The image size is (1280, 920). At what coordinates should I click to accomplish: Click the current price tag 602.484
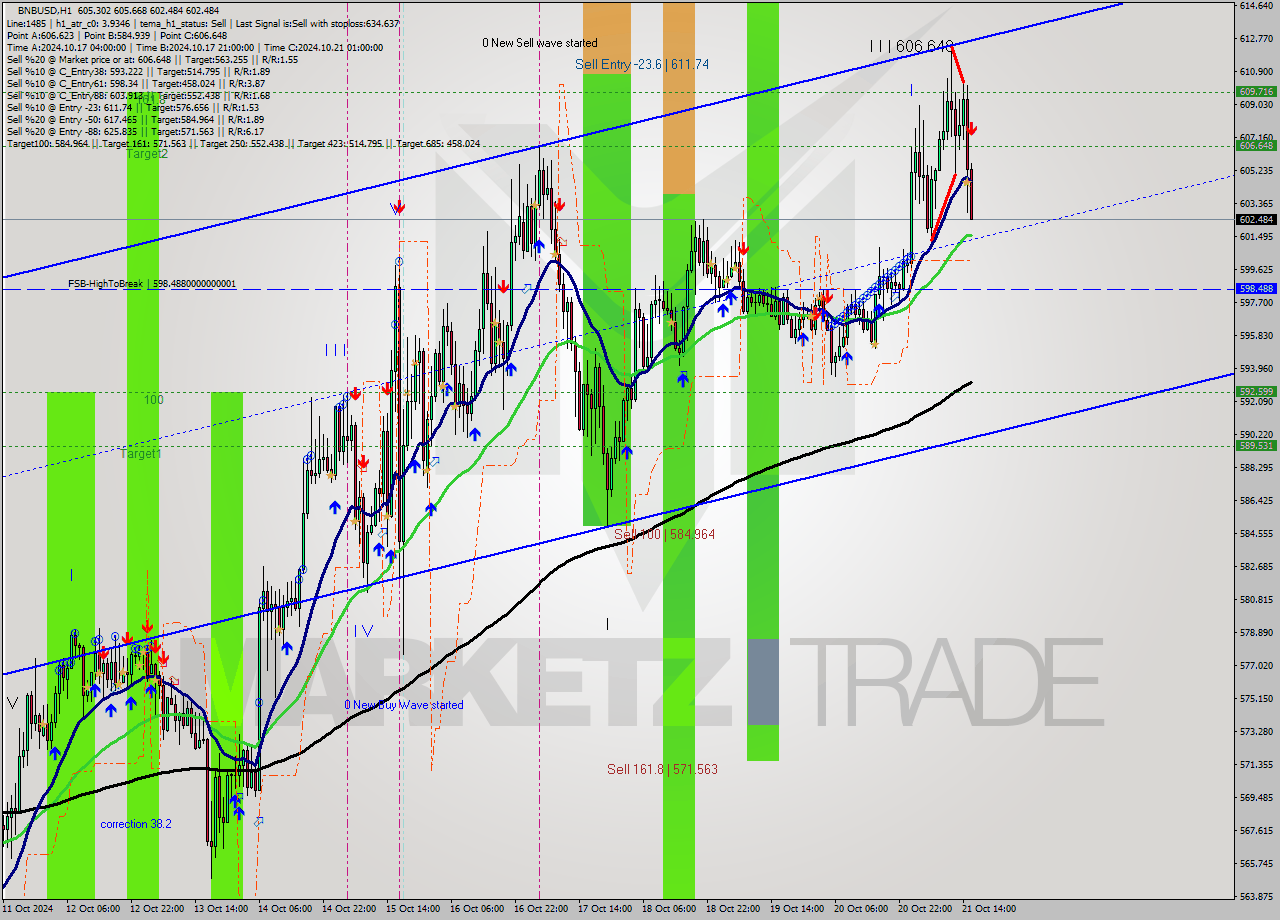tap(1256, 219)
